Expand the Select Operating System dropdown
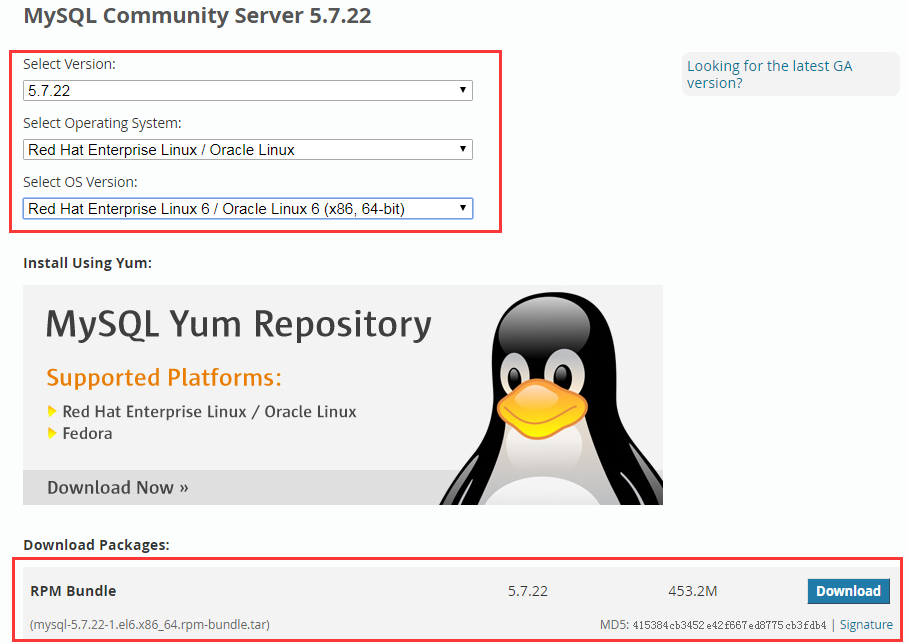908x644 pixels. tap(247, 150)
